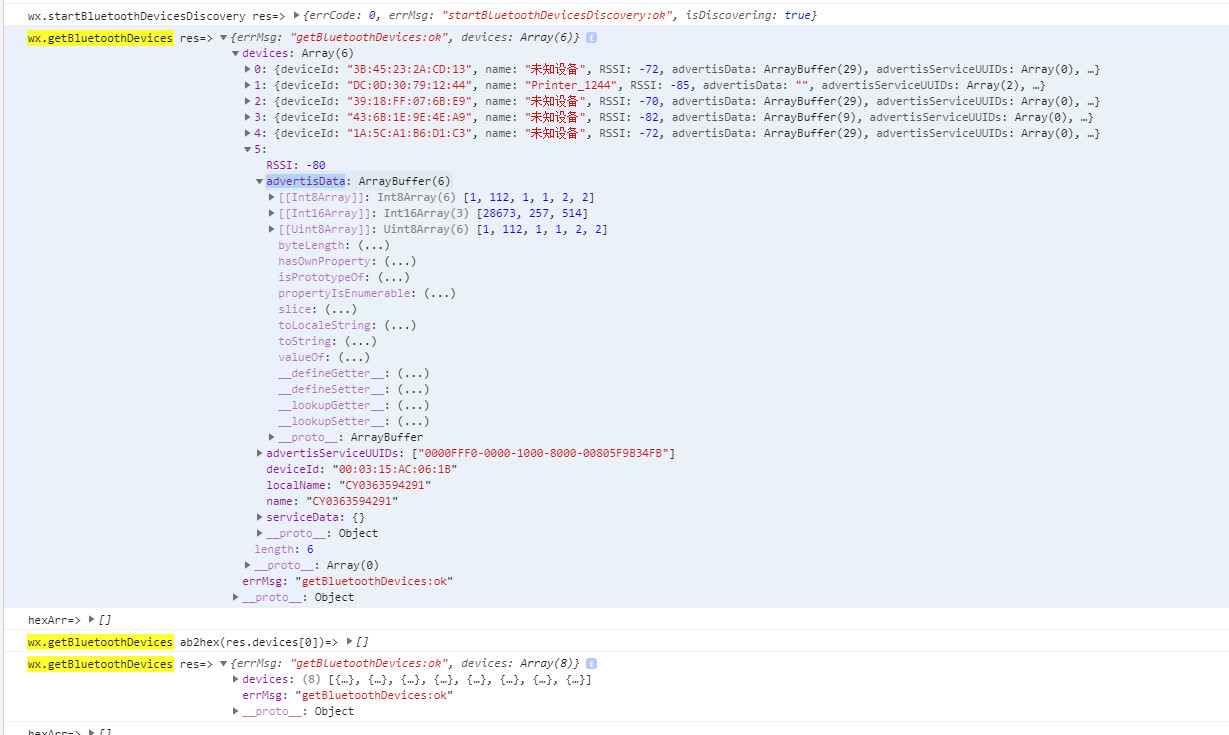Expand device 3 with deviceId 43:6B:1E:9E:4E:A9
The height and width of the screenshot is (735, 1229).
tap(248, 117)
